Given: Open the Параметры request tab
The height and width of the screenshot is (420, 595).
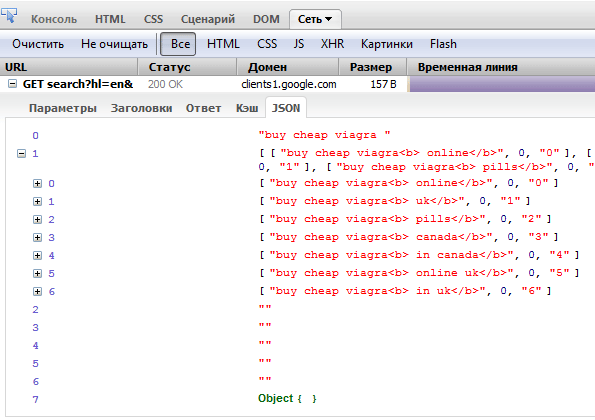Looking at the screenshot, I should [x=63, y=108].
